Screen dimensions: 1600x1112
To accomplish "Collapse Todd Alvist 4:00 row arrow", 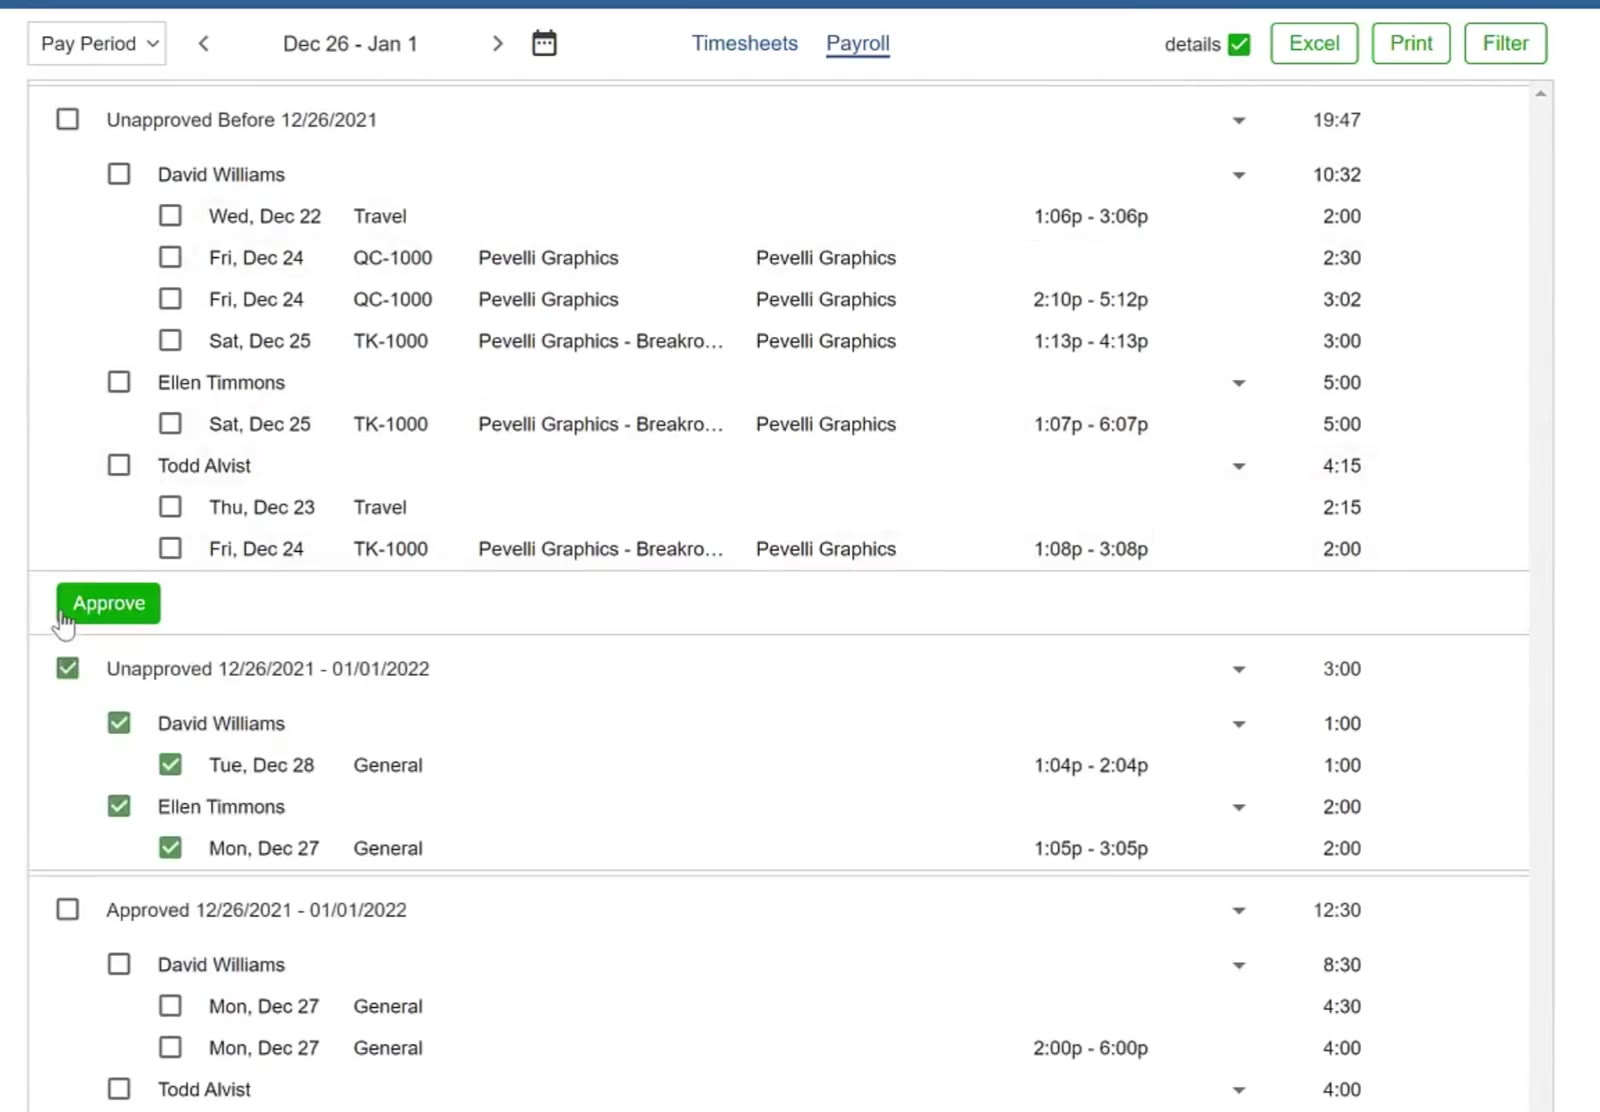I will pos(1239,1090).
